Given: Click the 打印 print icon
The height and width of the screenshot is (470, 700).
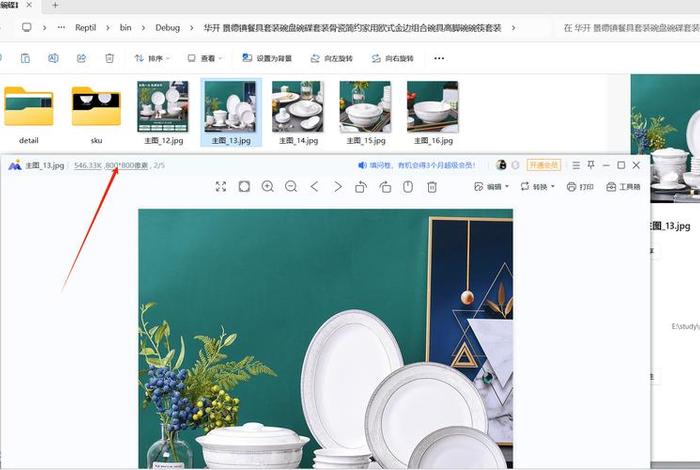Looking at the screenshot, I should 580,187.
